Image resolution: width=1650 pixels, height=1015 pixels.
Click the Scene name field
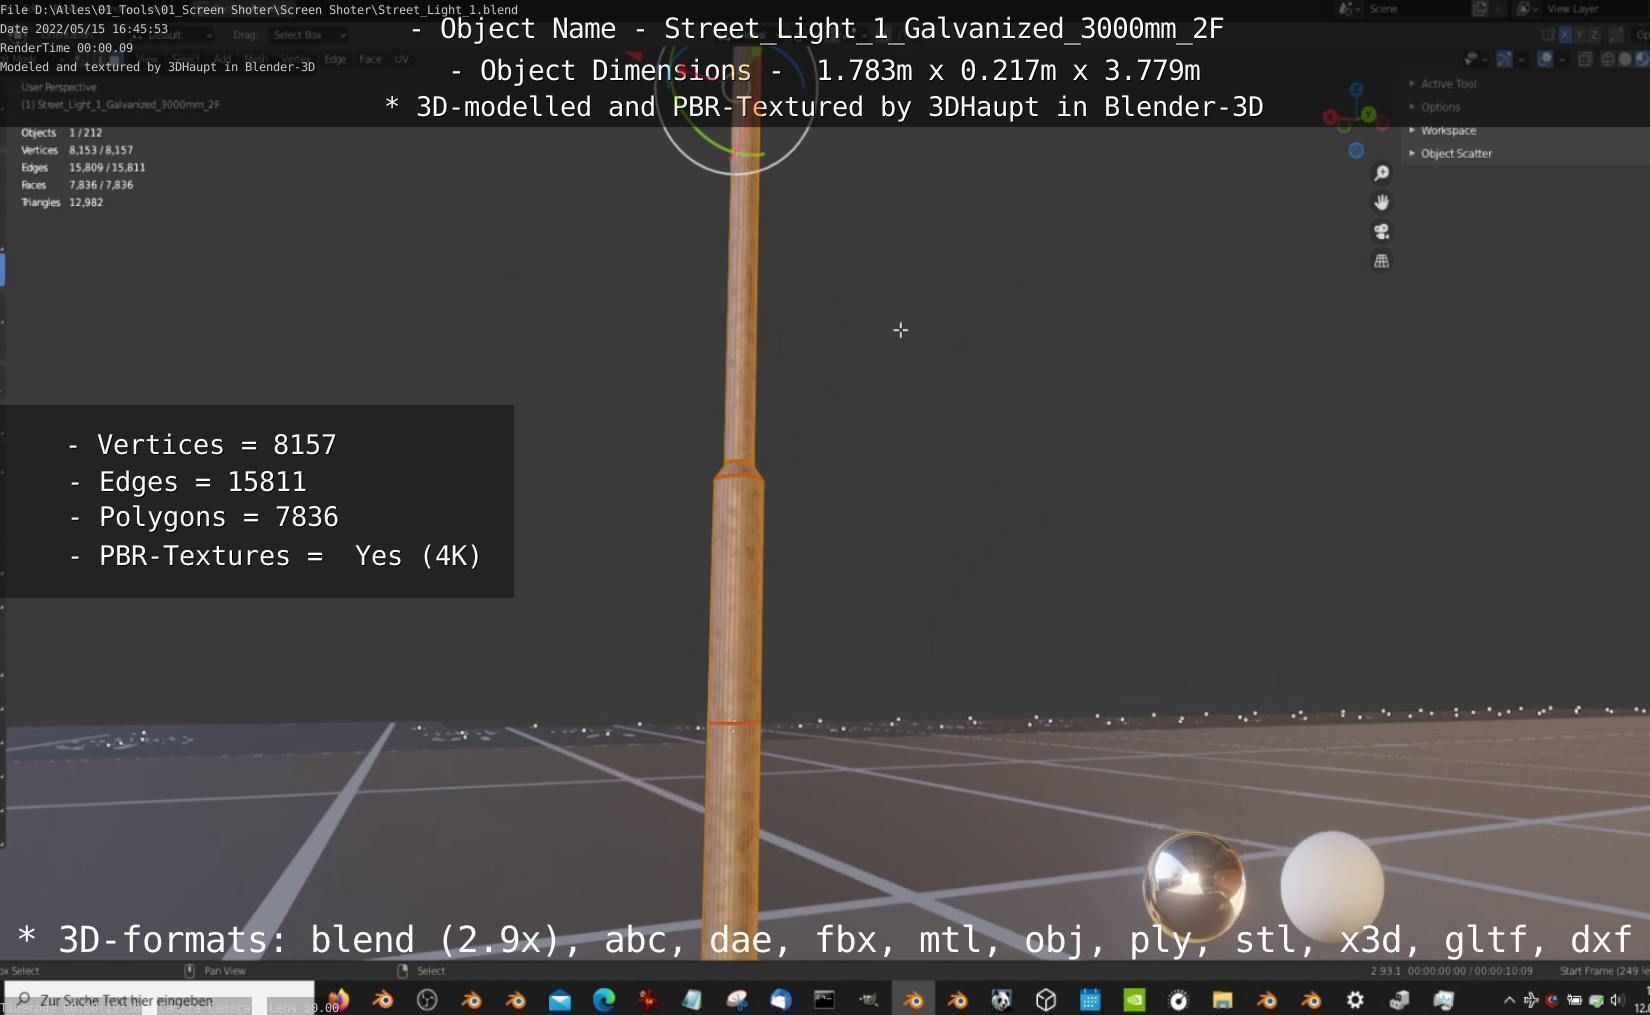pyautogui.click(x=1415, y=9)
